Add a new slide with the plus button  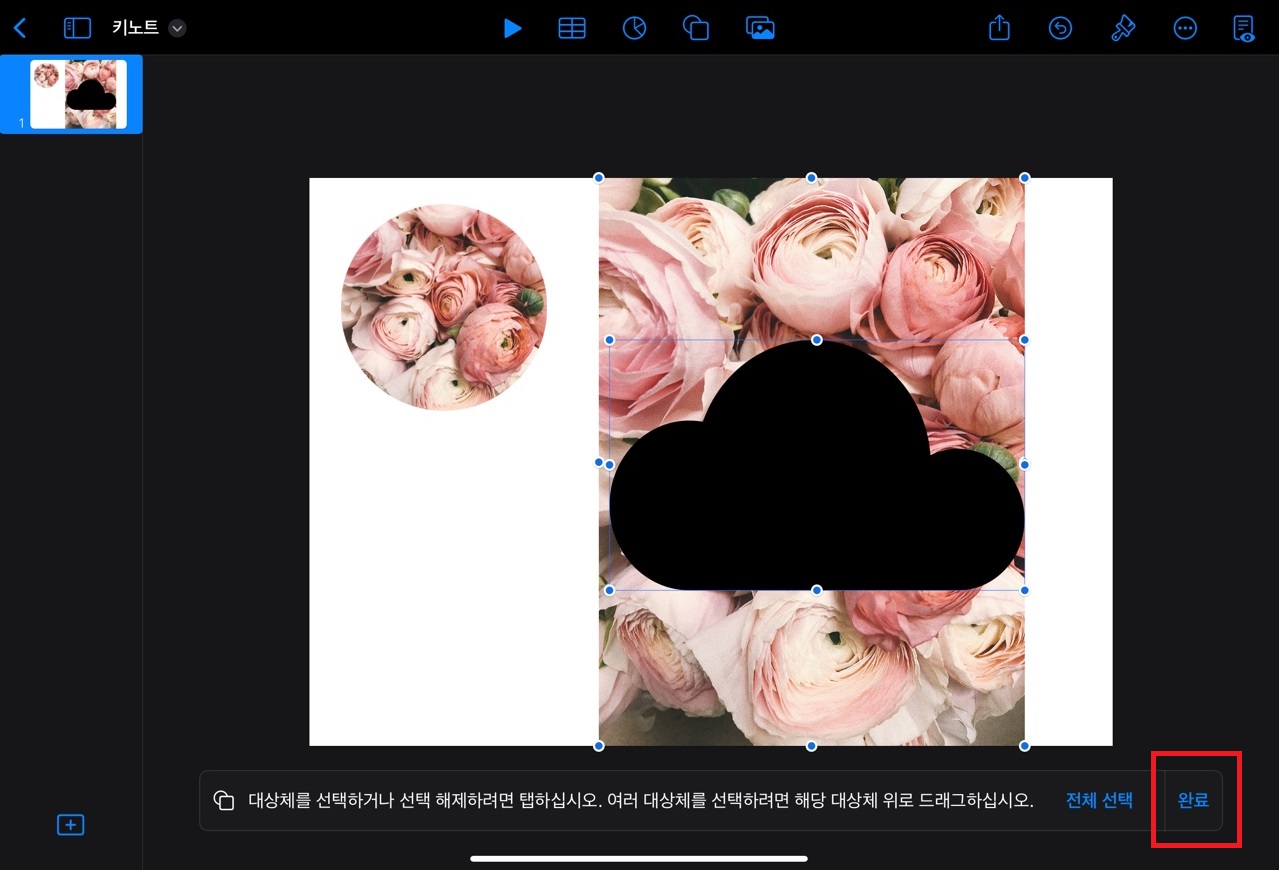pos(70,825)
